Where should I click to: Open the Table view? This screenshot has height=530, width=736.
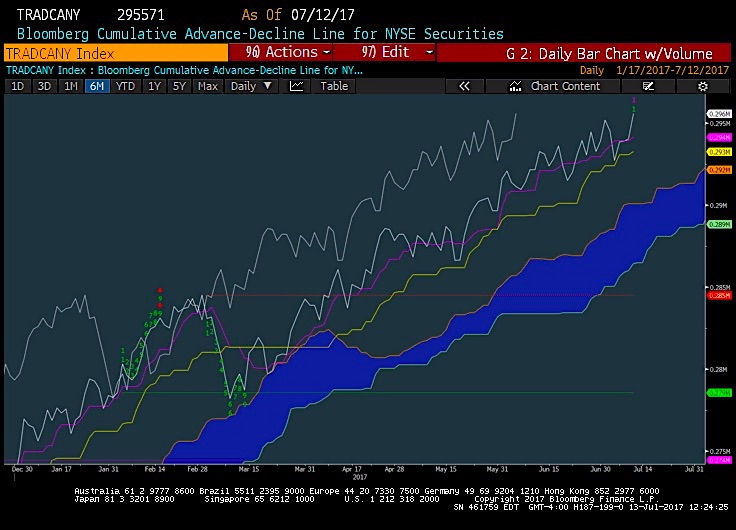pos(334,86)
